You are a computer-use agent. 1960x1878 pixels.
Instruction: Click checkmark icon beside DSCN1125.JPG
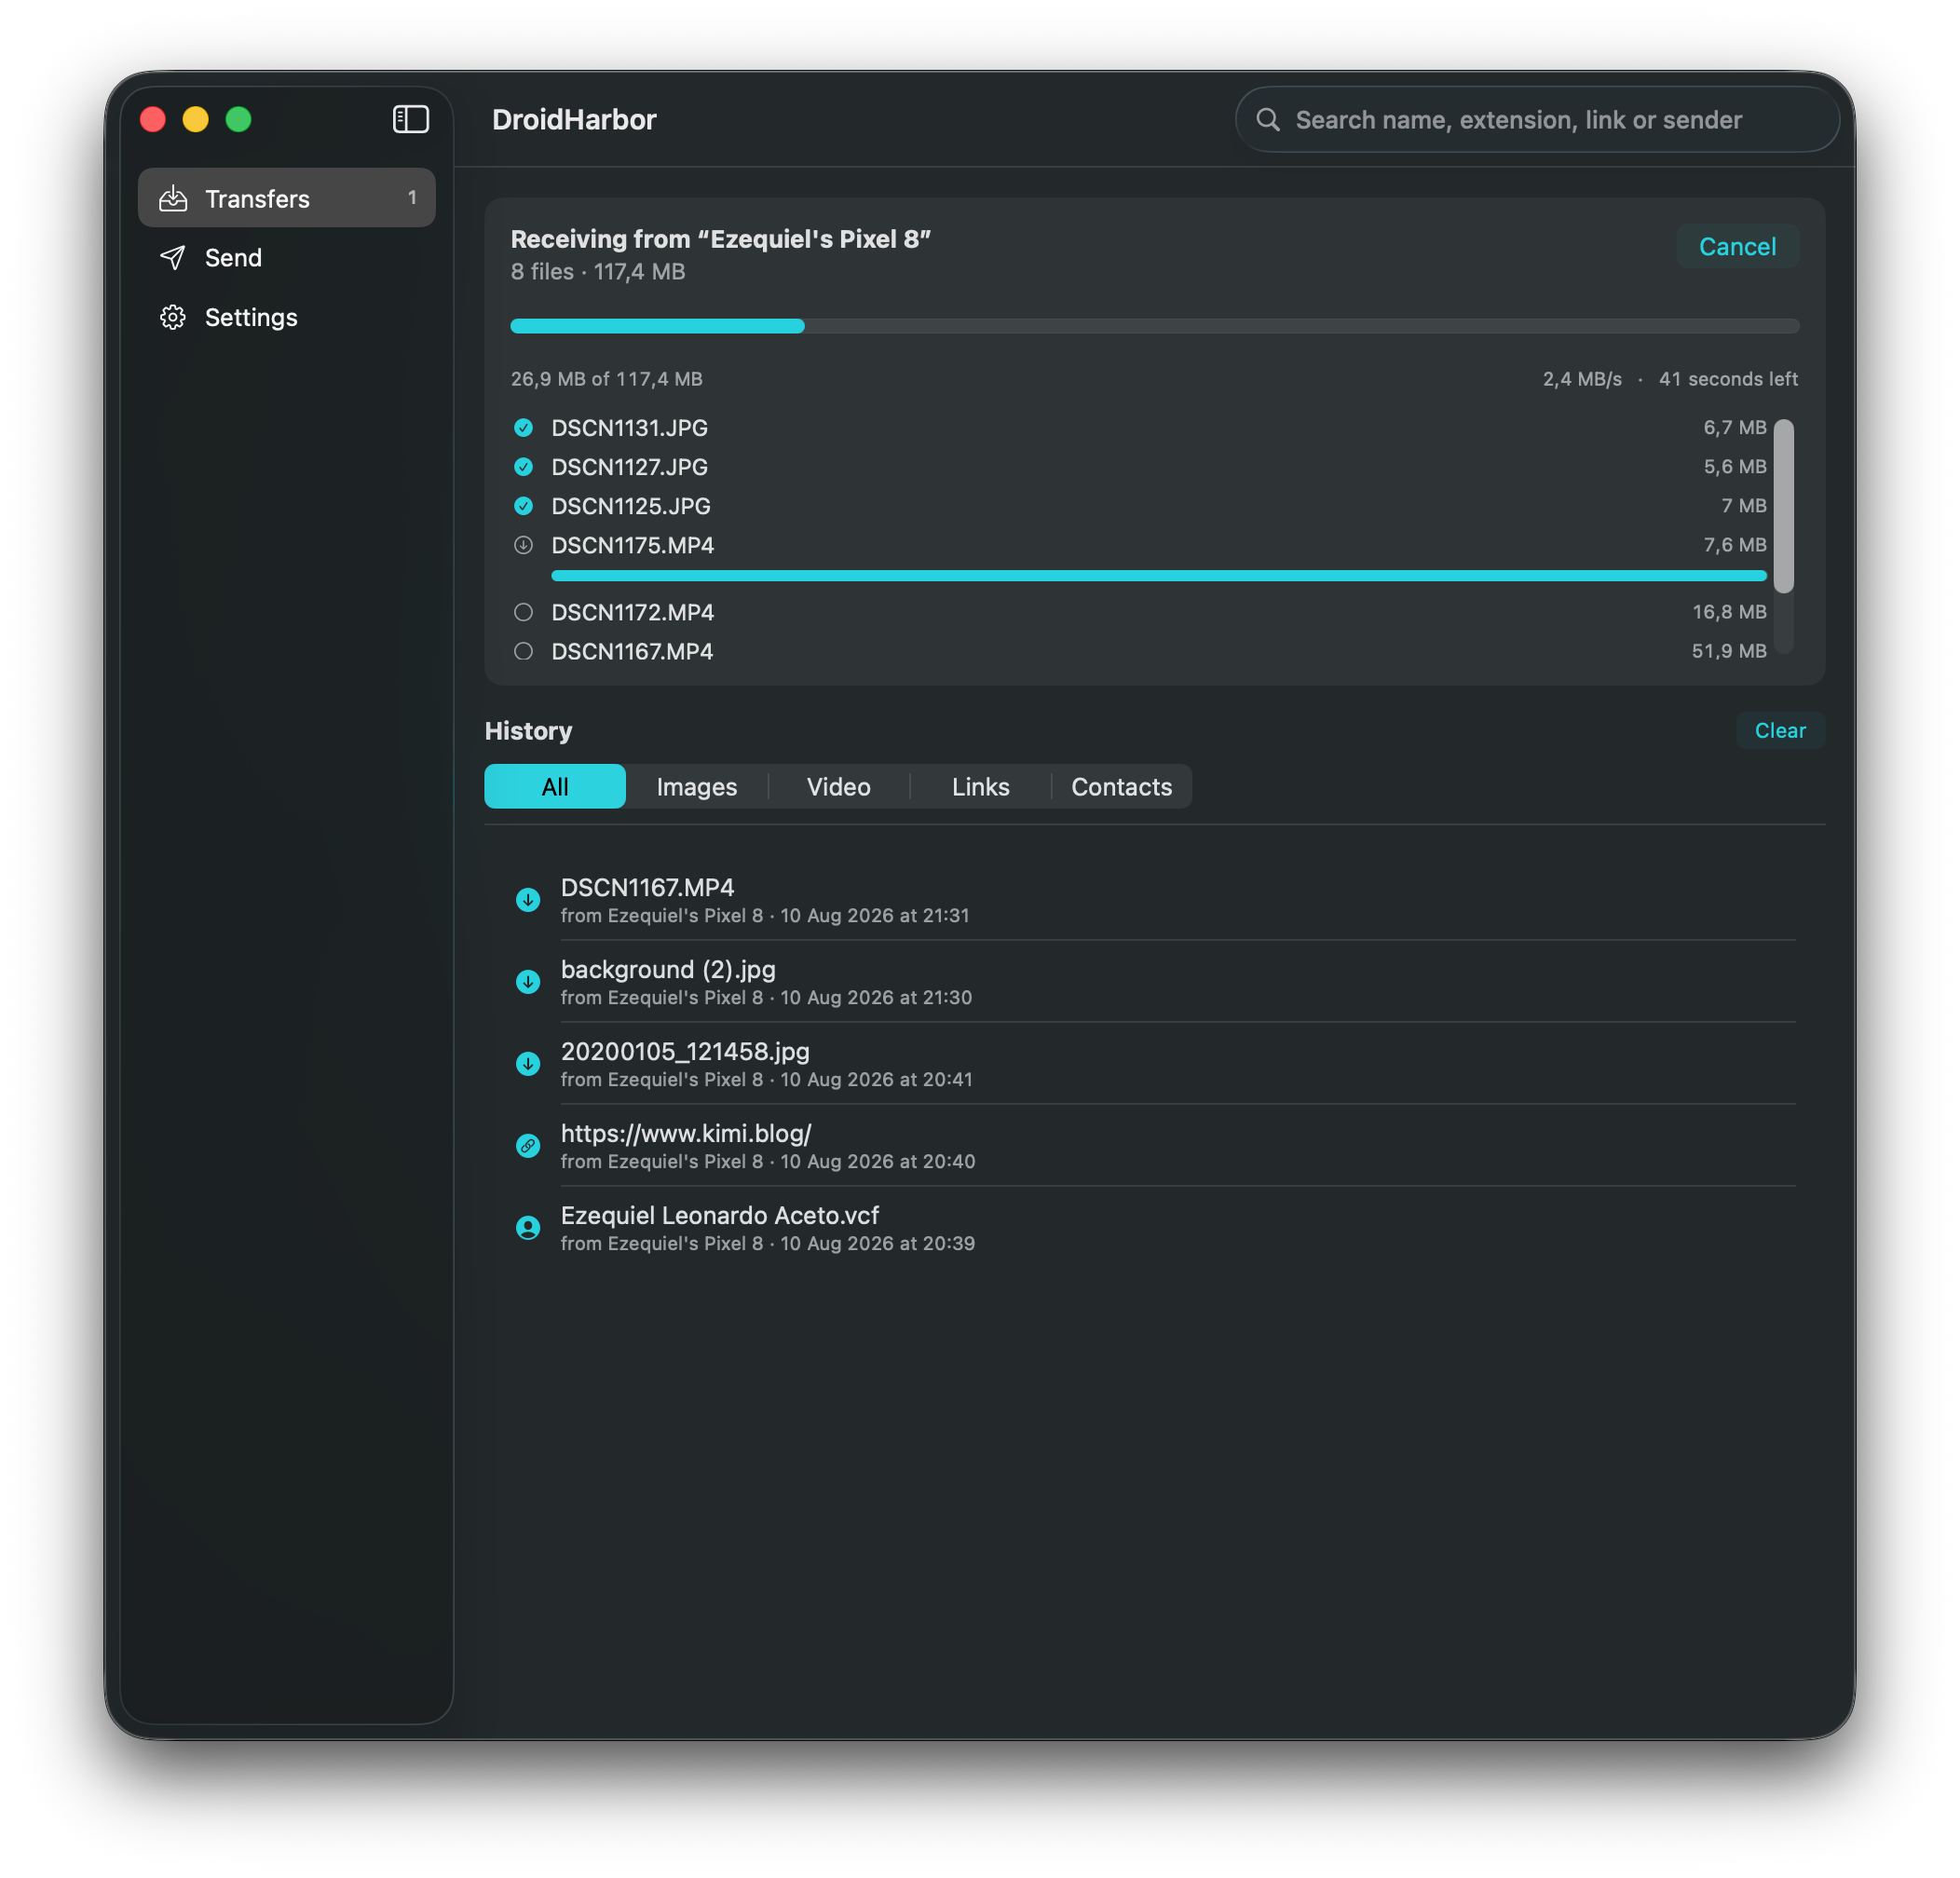523,506
